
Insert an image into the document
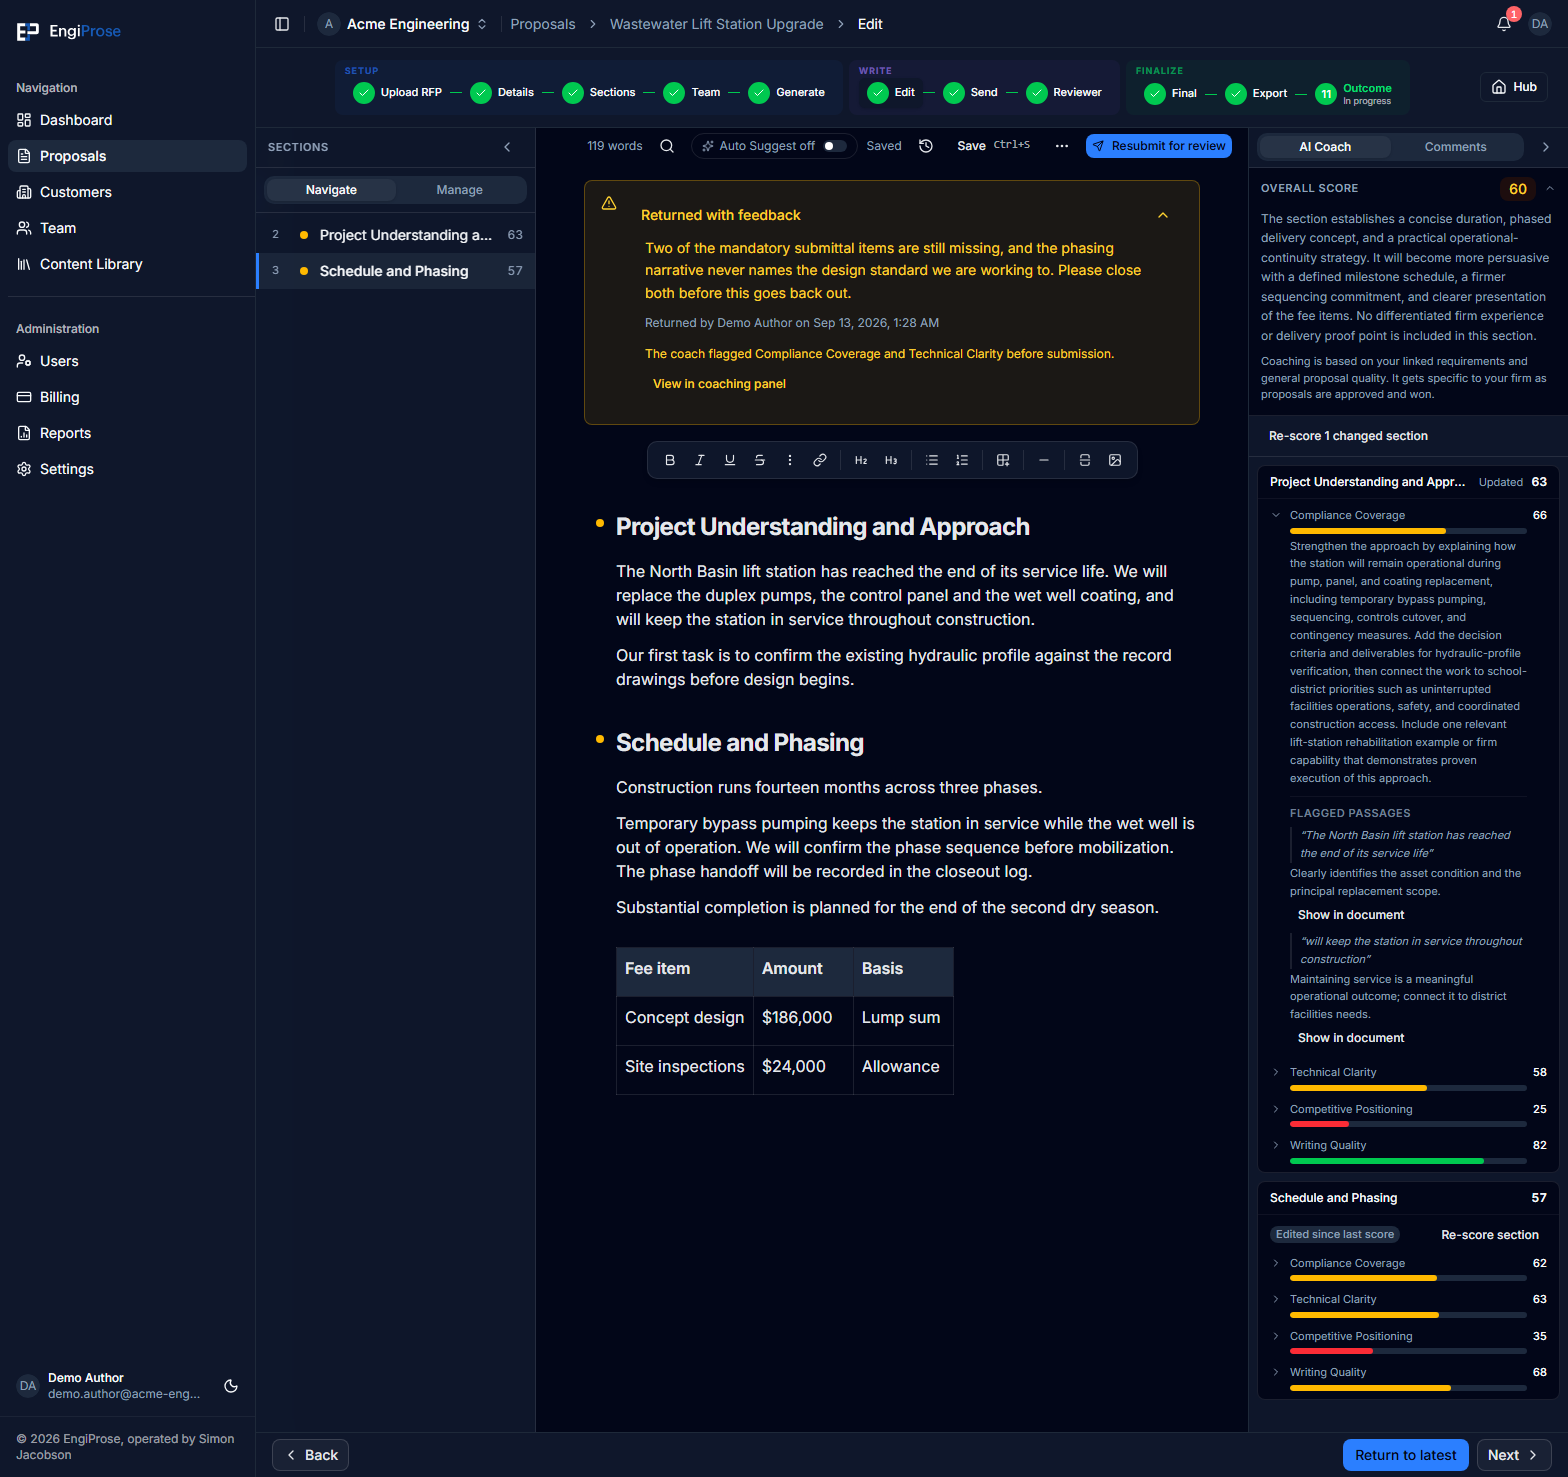click(1115, 460)
